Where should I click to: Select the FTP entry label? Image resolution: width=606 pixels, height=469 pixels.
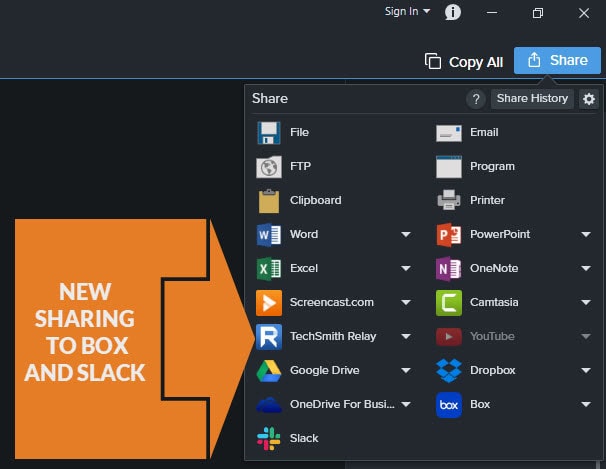300,167
